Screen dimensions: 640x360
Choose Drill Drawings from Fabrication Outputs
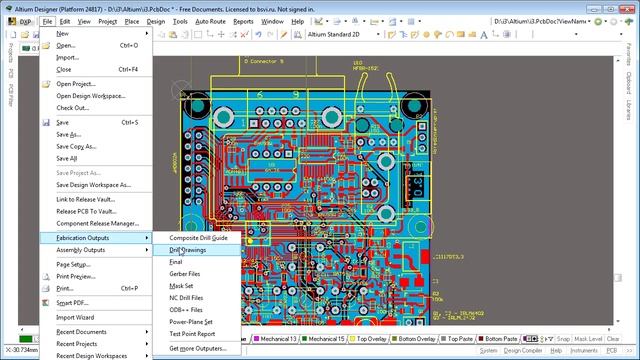pos(197,250)
